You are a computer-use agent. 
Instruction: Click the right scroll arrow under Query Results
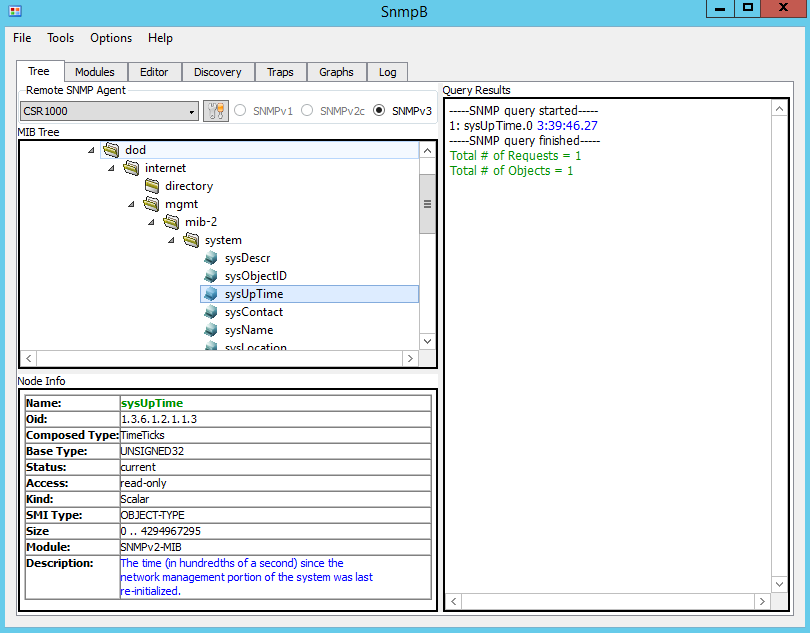point(763,601)
